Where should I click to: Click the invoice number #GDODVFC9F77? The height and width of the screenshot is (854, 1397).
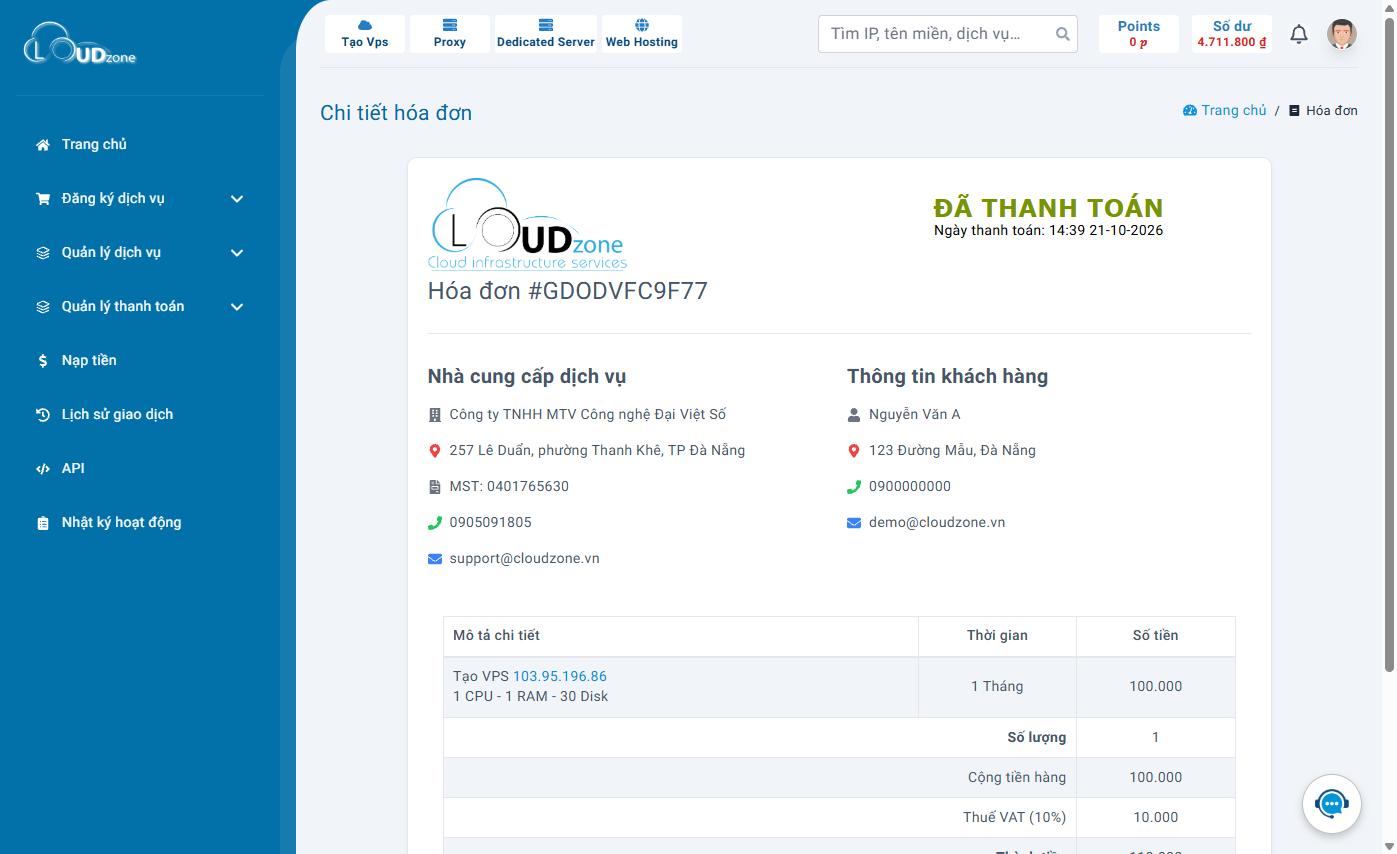(x=618, y=291)
